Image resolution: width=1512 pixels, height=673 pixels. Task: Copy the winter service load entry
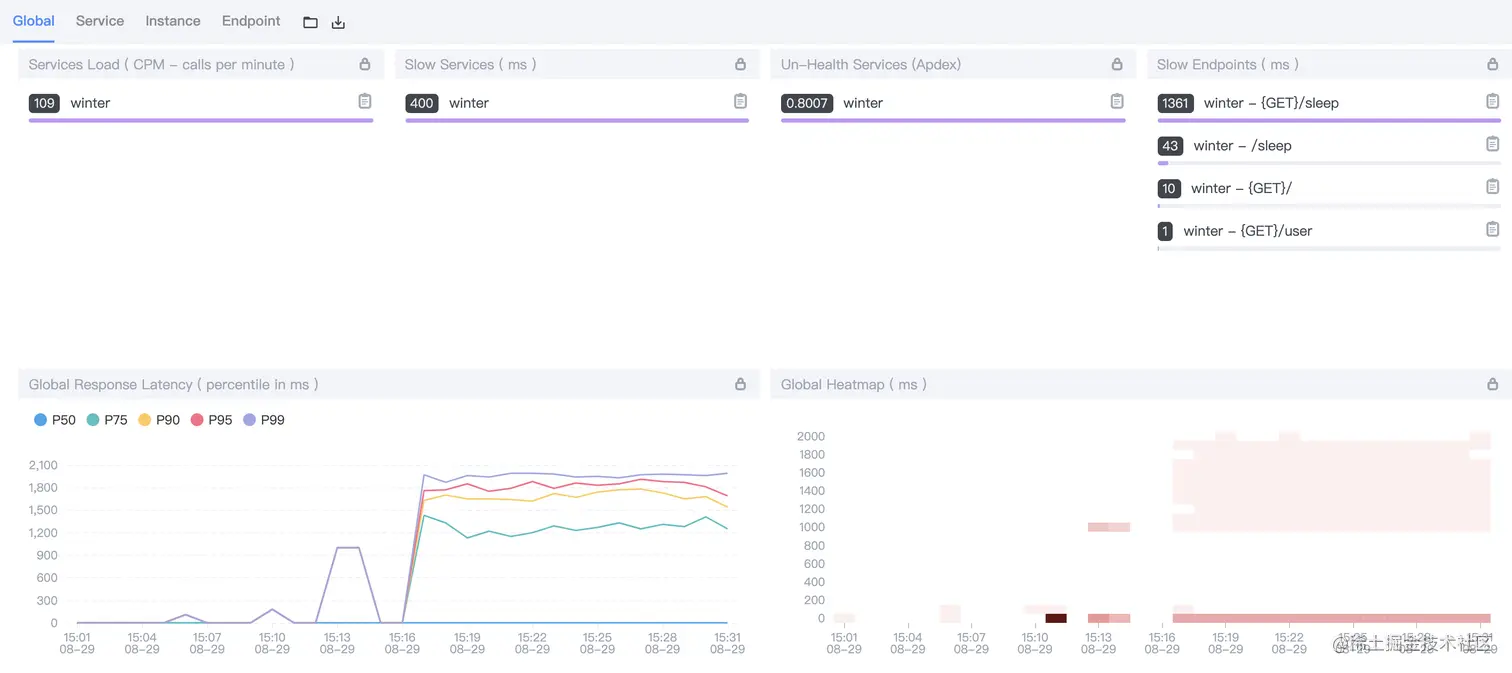pos(365,102)
